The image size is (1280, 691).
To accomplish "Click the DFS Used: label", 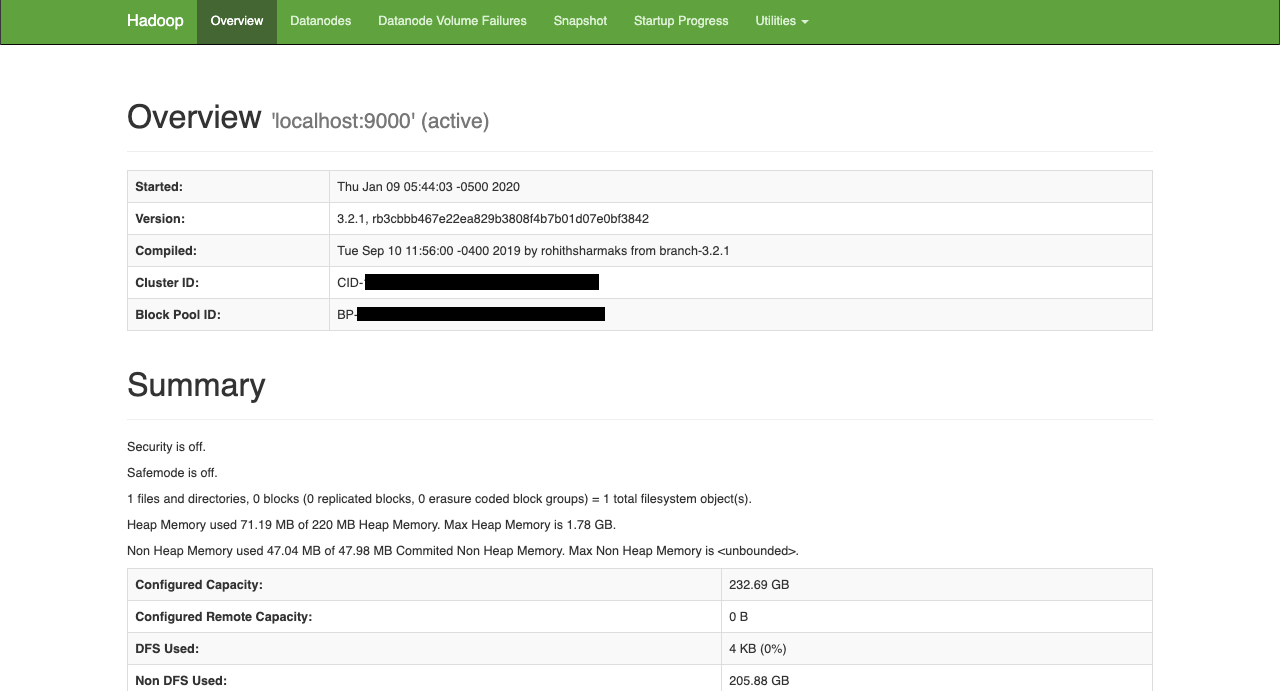I will pyautogui.click(x=167, y=649).
